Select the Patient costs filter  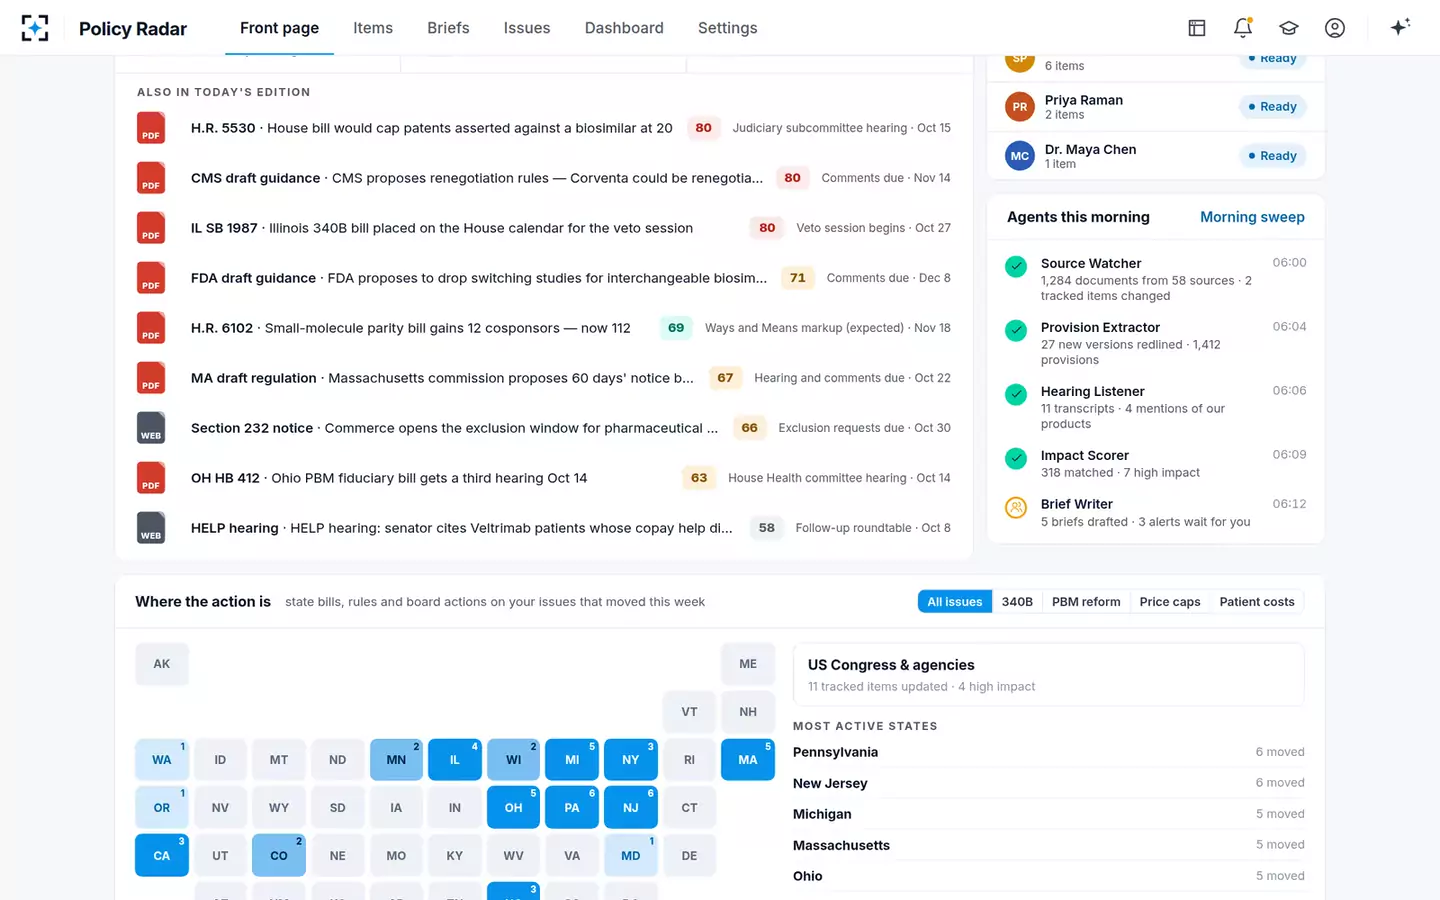click(x=1257, y=601)
